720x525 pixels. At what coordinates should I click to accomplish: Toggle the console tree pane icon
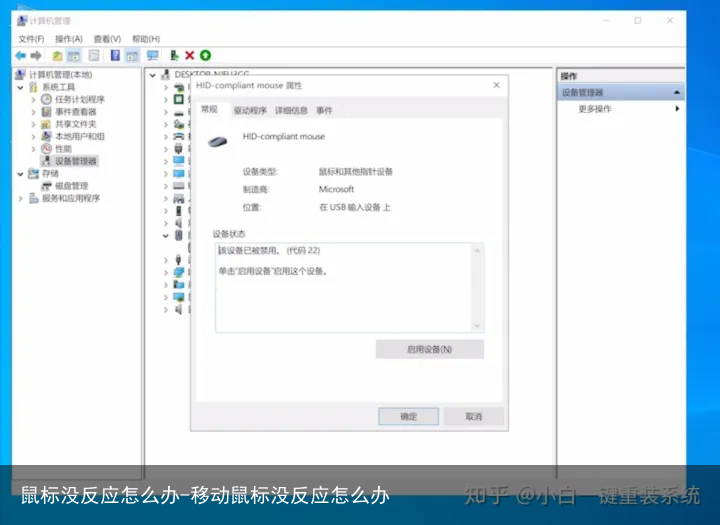73,56
